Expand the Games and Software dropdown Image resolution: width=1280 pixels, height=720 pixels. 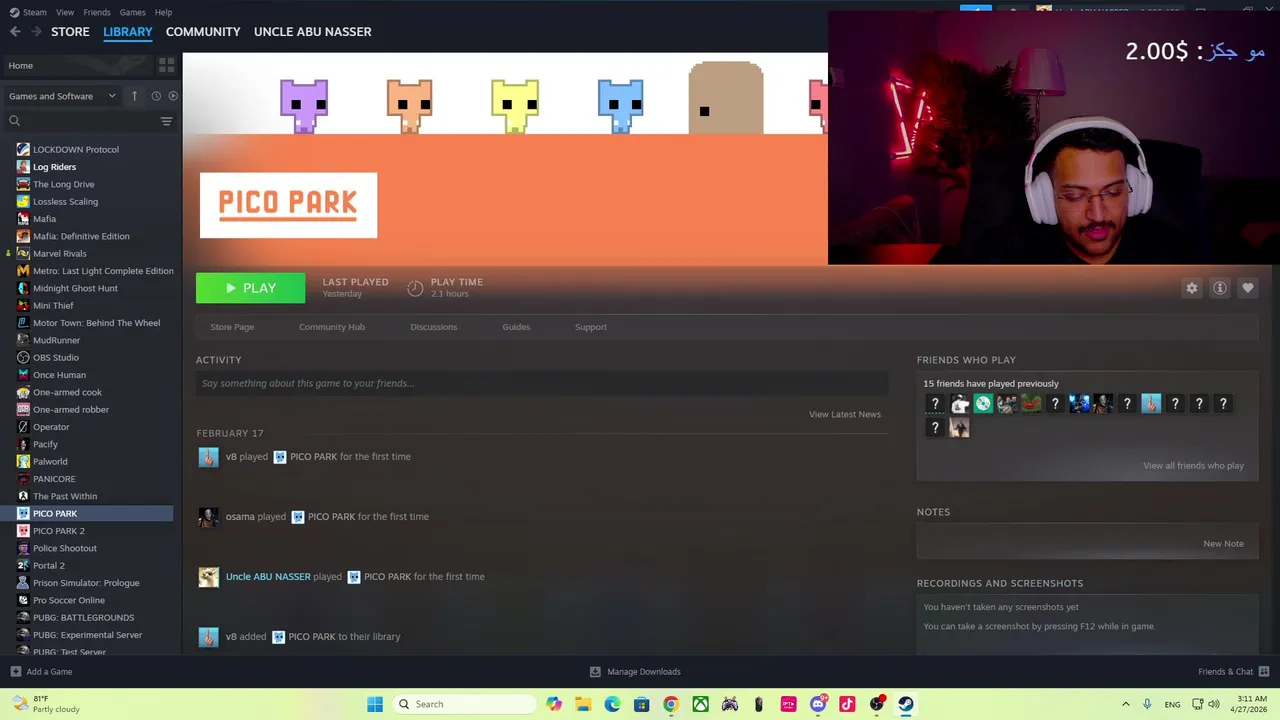pos(63,96)
